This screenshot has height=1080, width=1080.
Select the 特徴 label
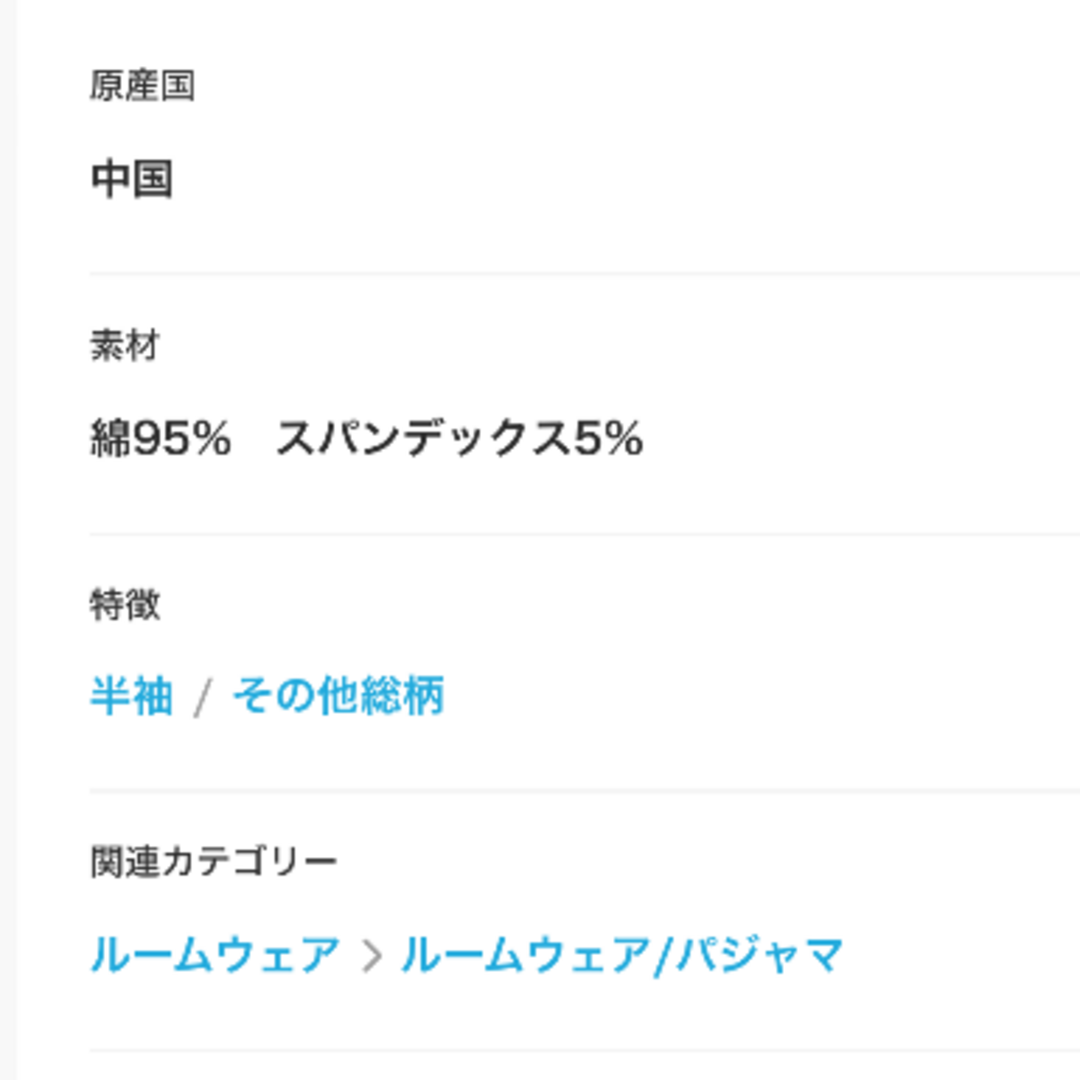tap(125, 605)
